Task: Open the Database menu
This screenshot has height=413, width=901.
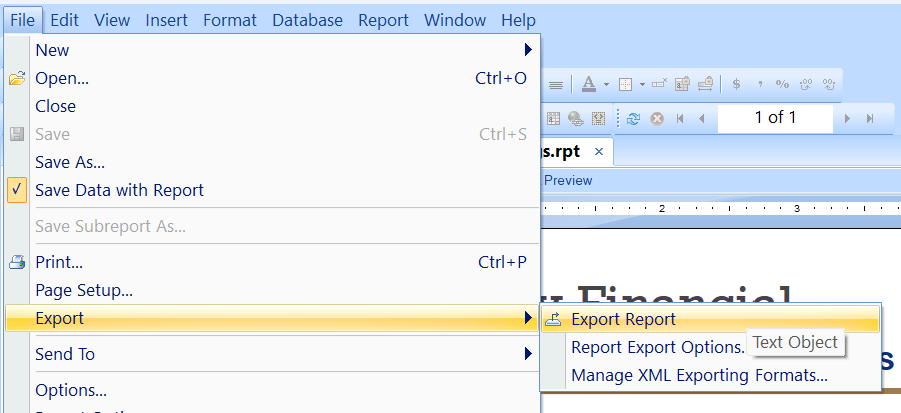Action: point(307,20)
